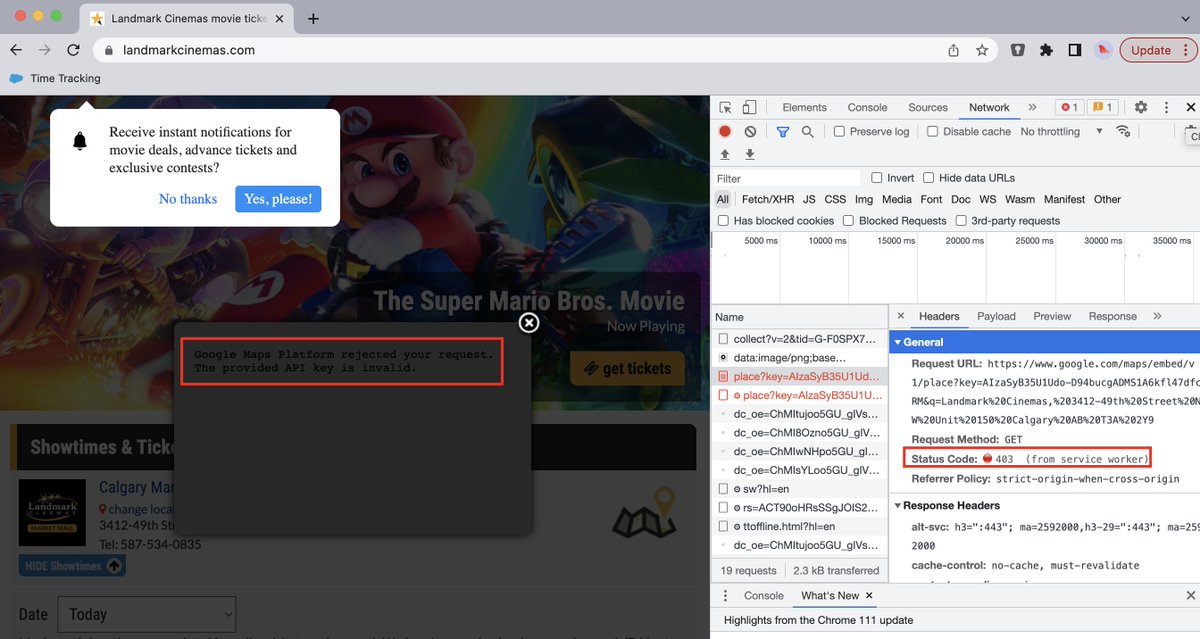1200x639 pixels.
Task: Filter requests by Img type
Action: click(x=864, y=199)
